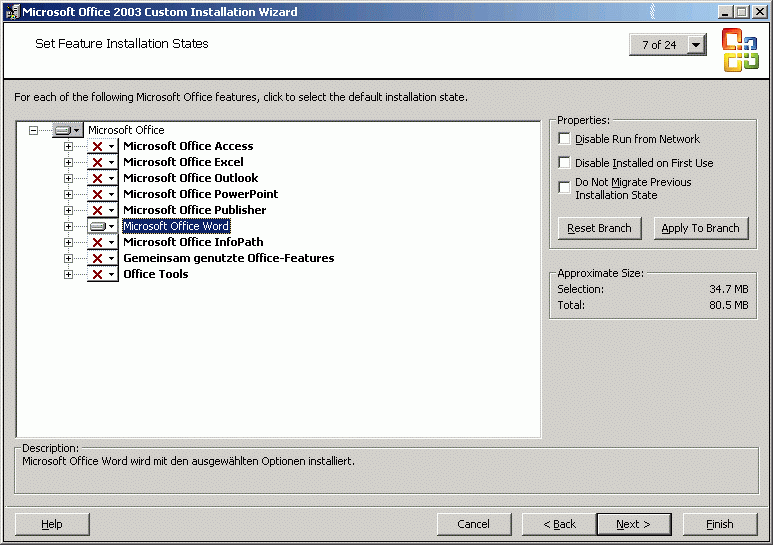
Task: Open the Help button
Action: [52, 524]
